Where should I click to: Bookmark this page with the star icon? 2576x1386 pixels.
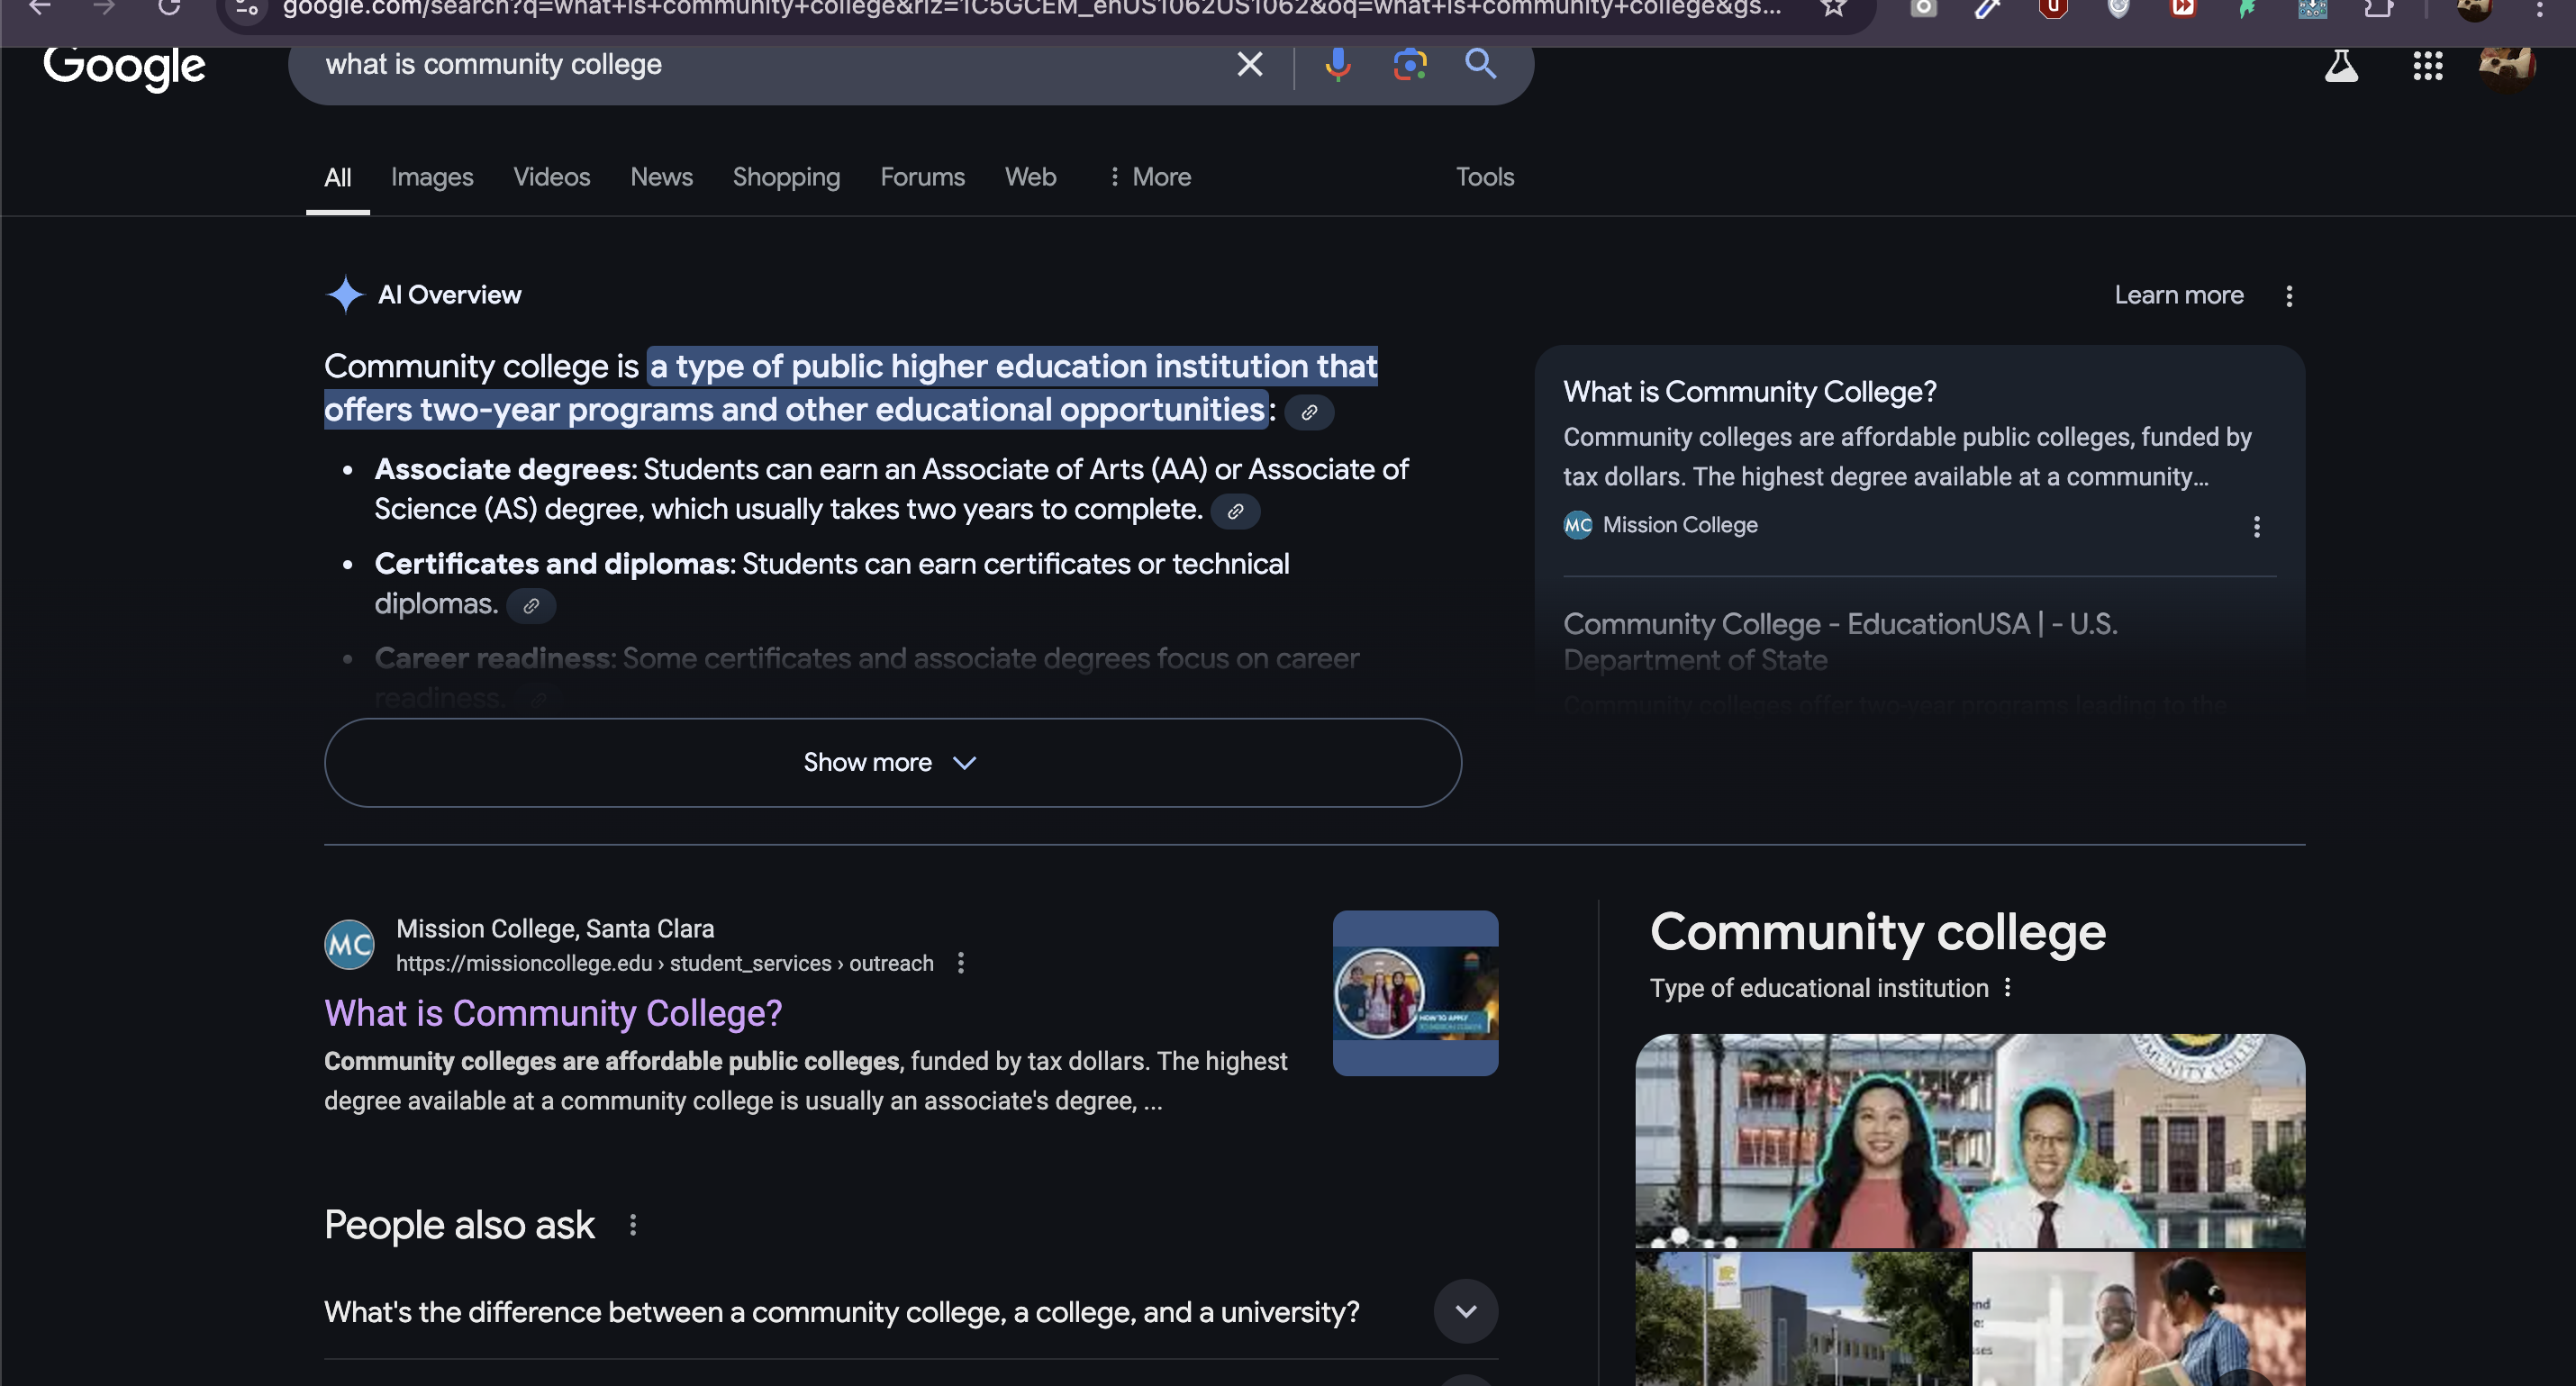[x=1833, y=9]
